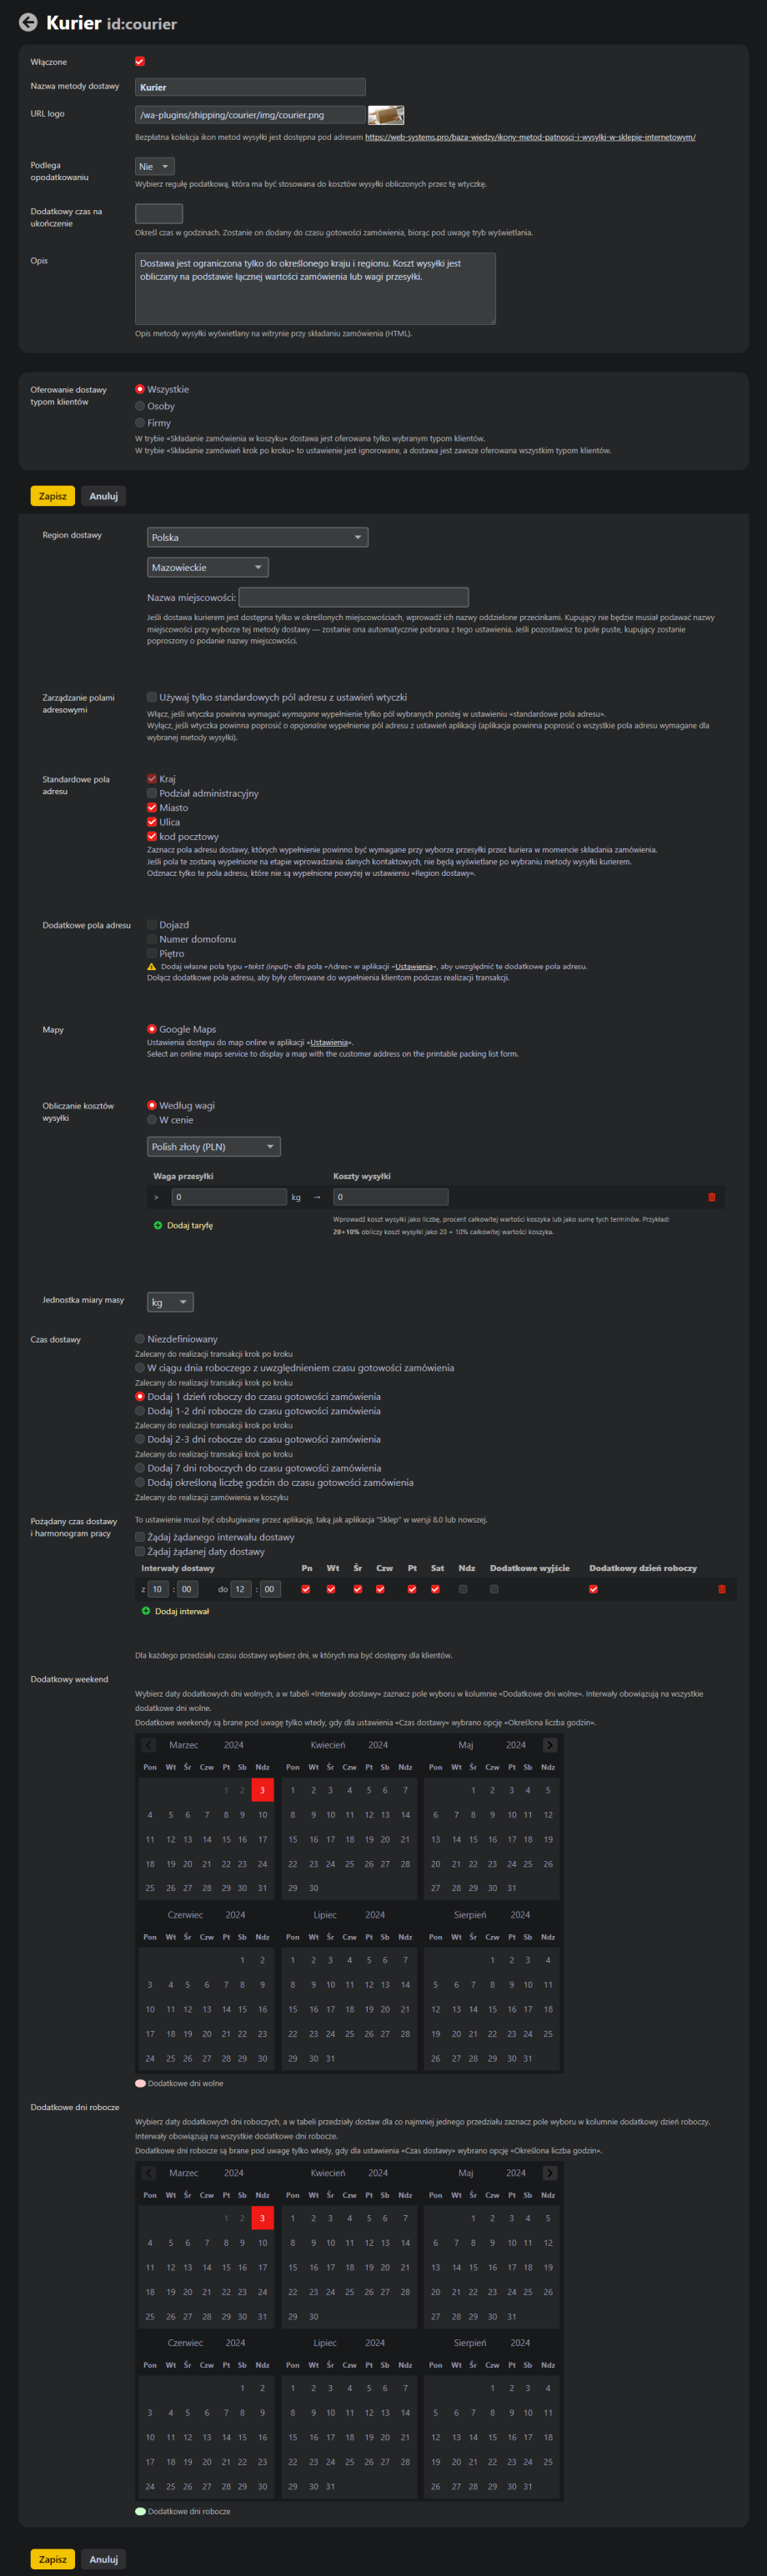767x2576 pixels.
Task: Click the green plus Dodaj taryfę icon
Action: click(x=158, y=1225)
